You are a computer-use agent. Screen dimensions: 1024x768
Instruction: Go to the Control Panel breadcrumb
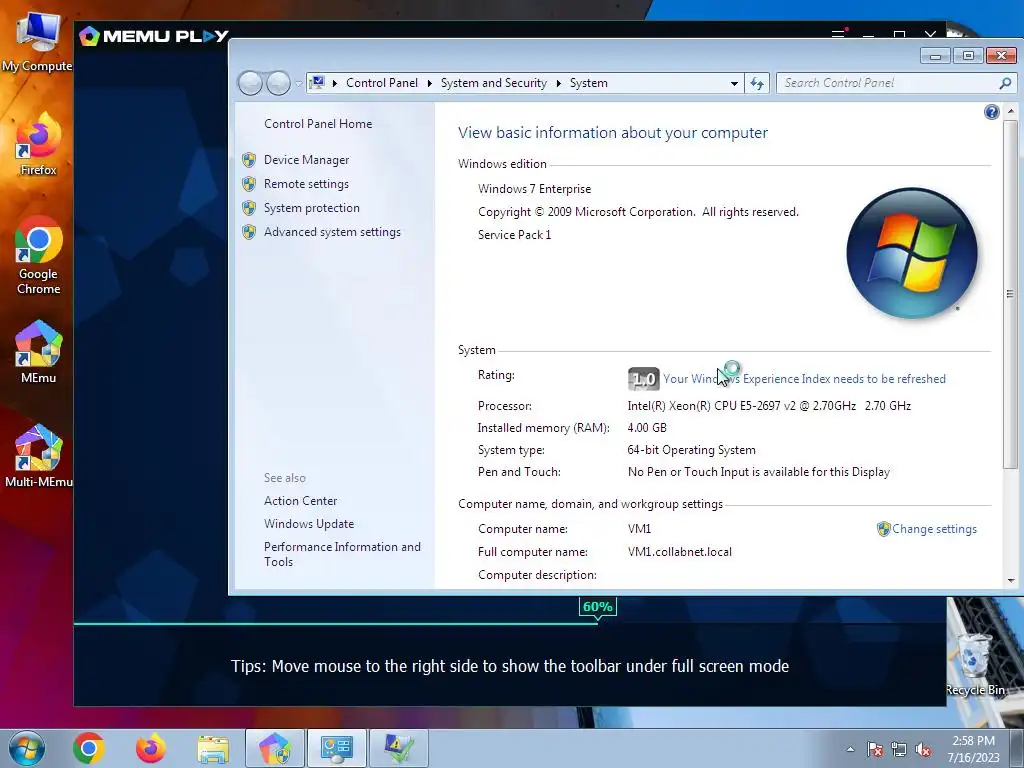[381, 83]
